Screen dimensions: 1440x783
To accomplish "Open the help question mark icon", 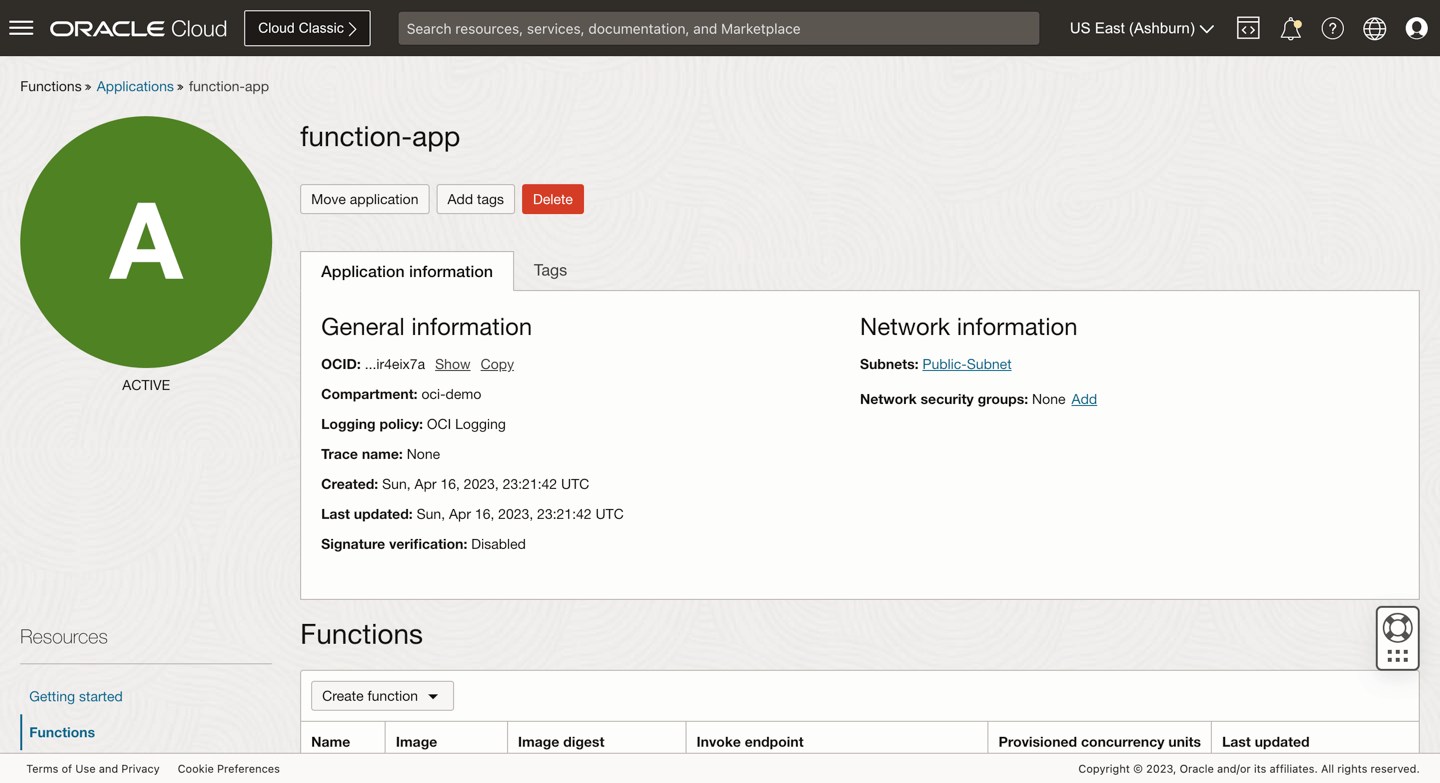I will [x=1332, y=27].
